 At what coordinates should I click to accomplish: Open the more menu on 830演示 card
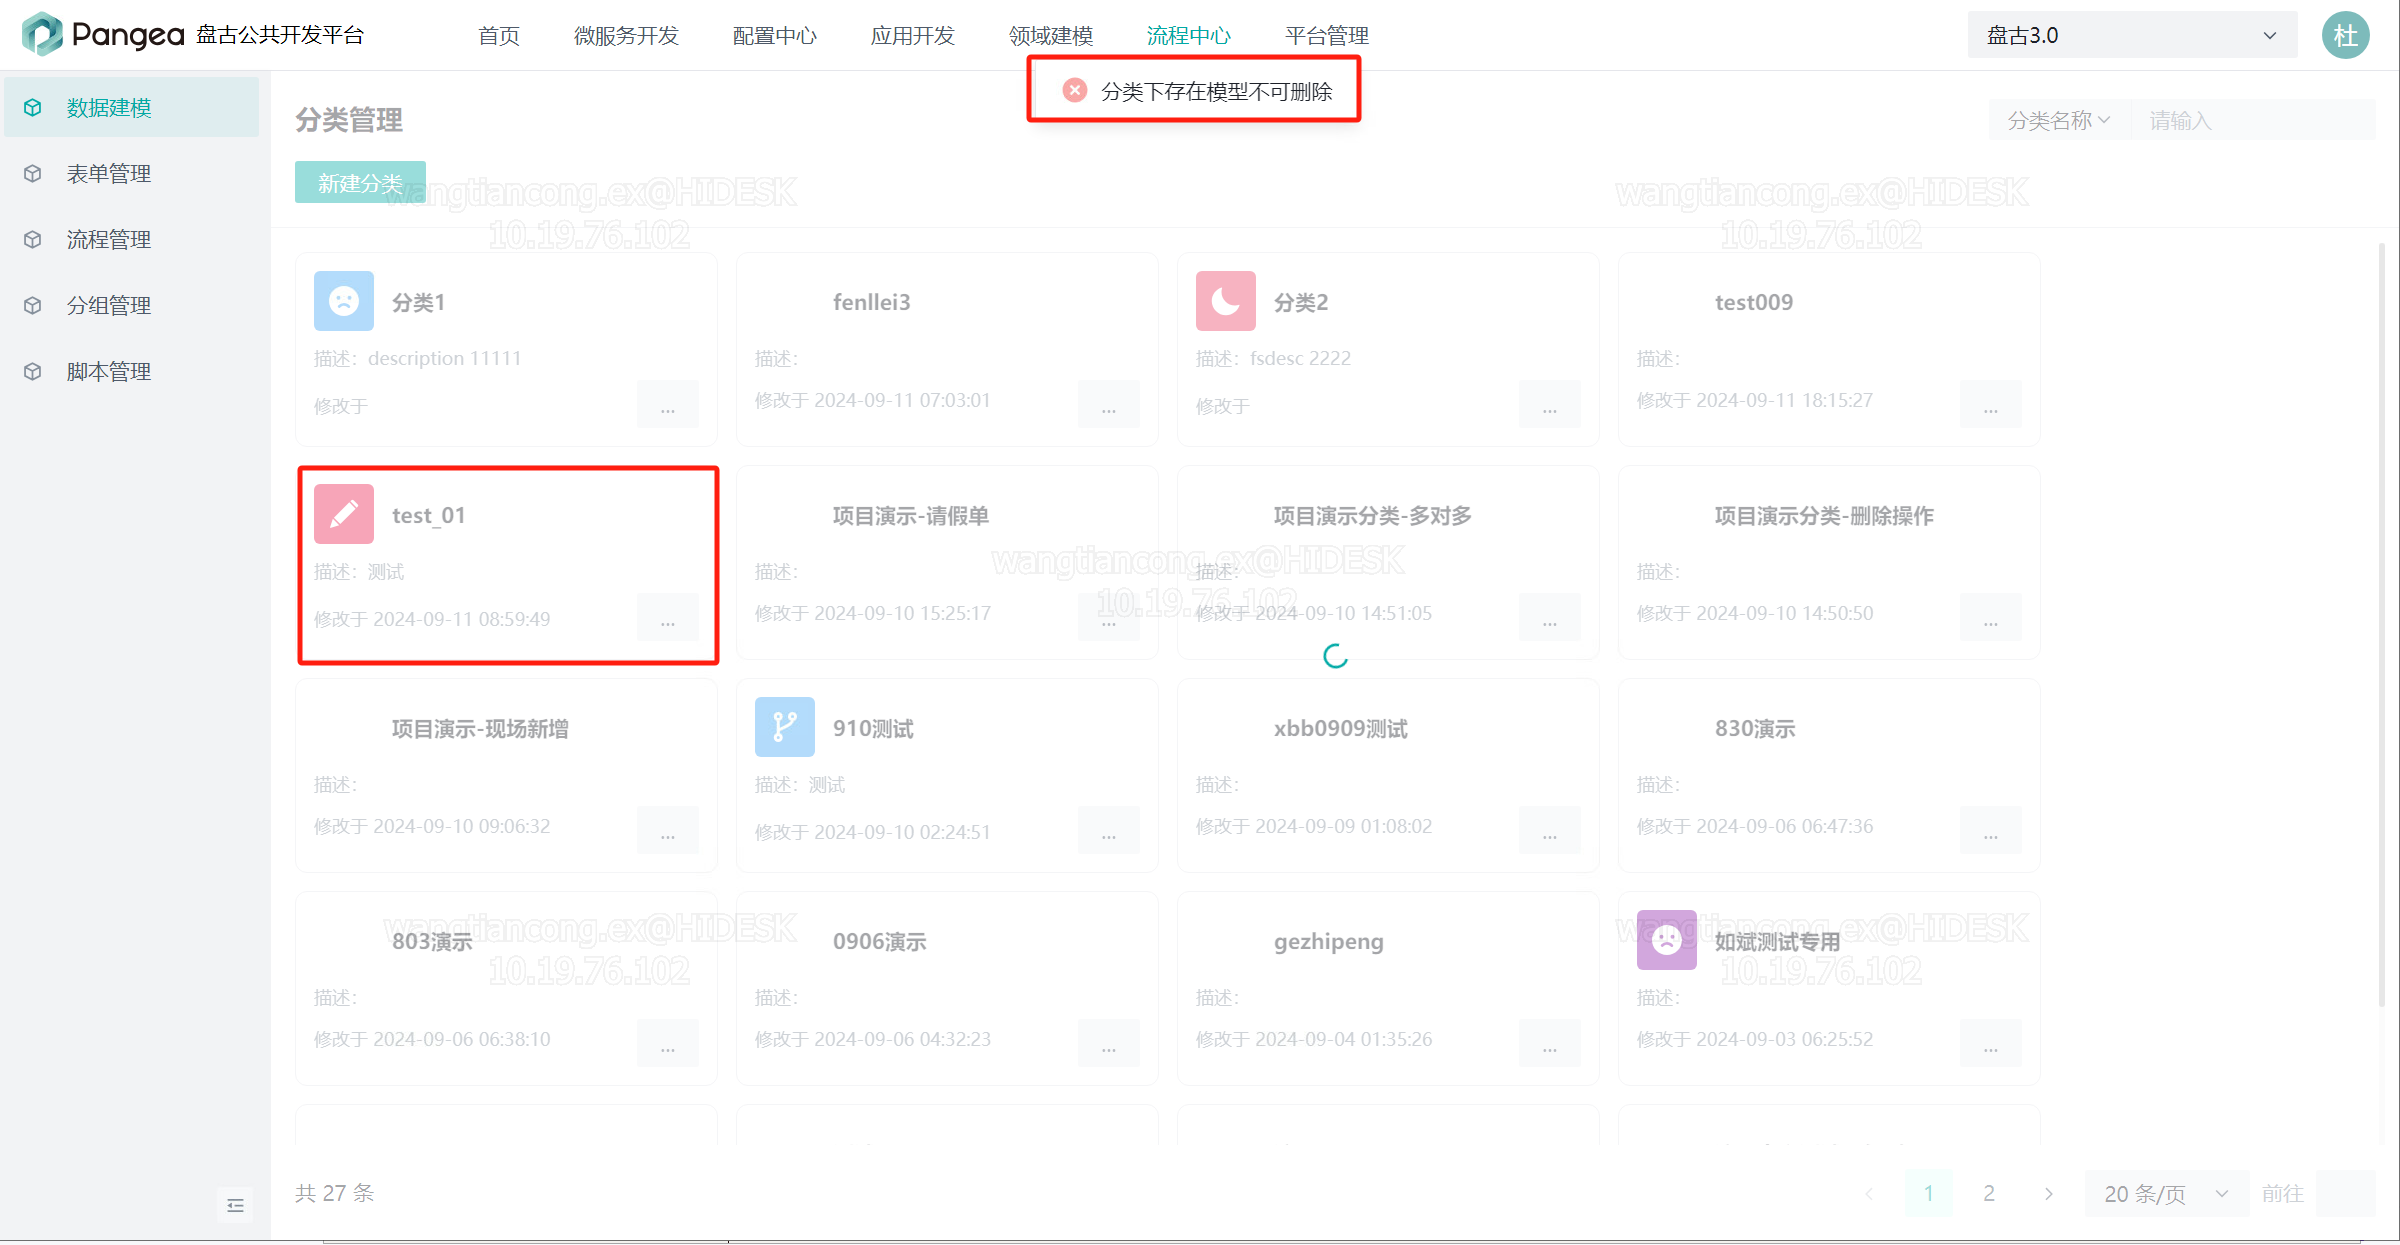click(1991, 831)
